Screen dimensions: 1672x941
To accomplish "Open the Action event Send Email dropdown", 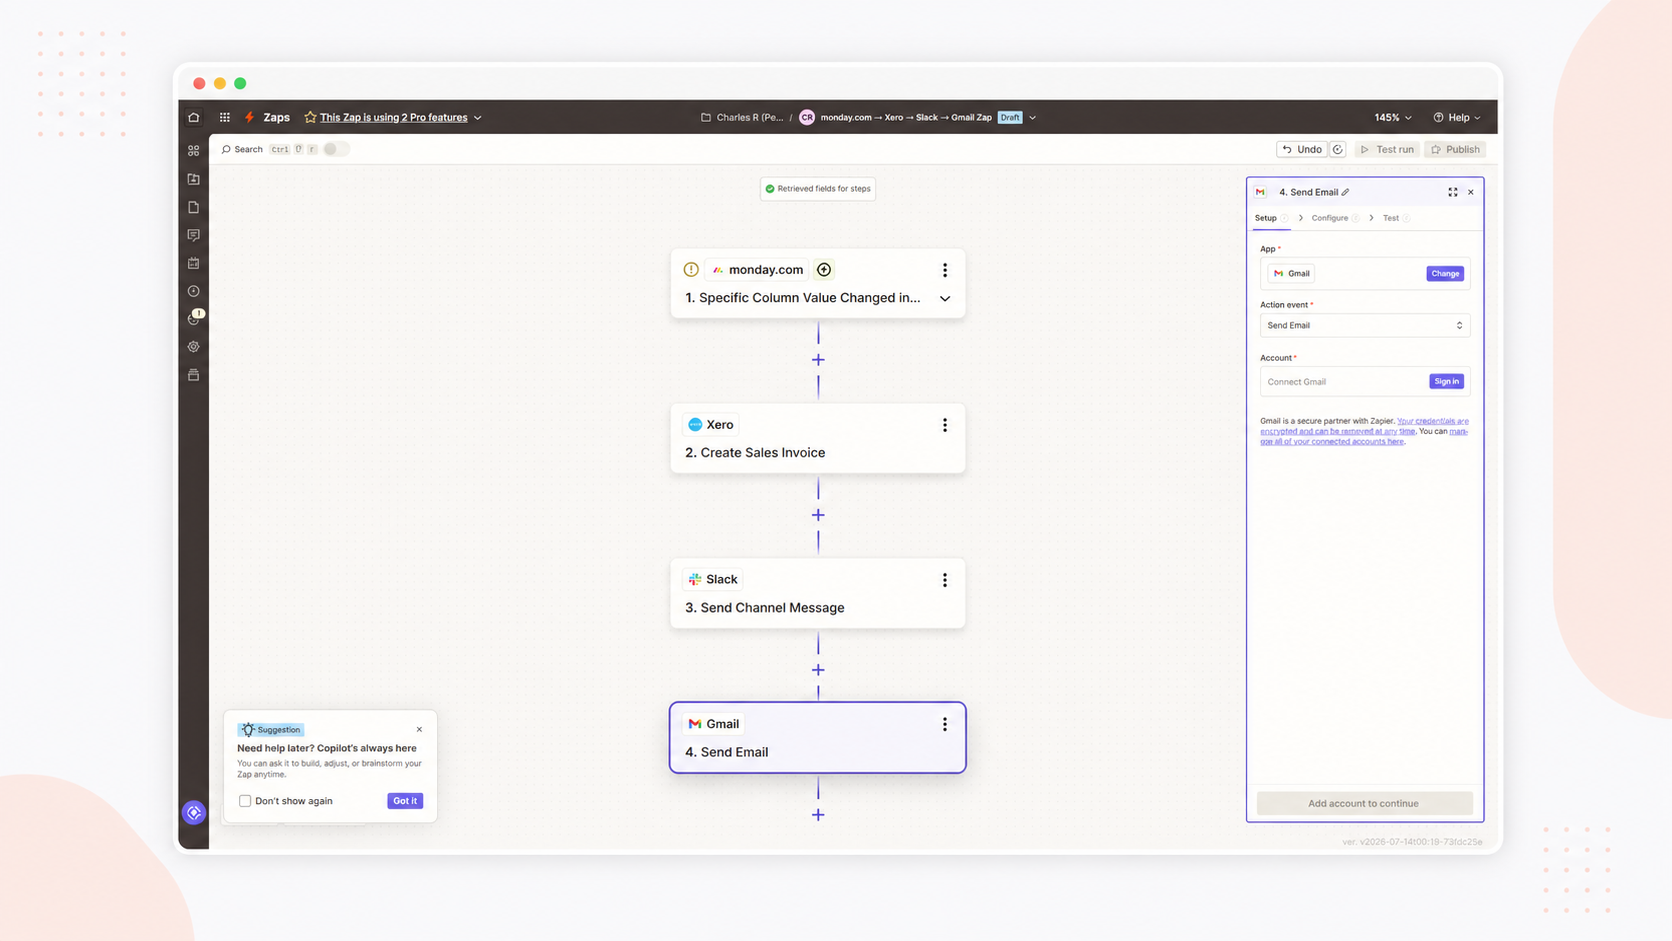I will [x=1365, y=325].
